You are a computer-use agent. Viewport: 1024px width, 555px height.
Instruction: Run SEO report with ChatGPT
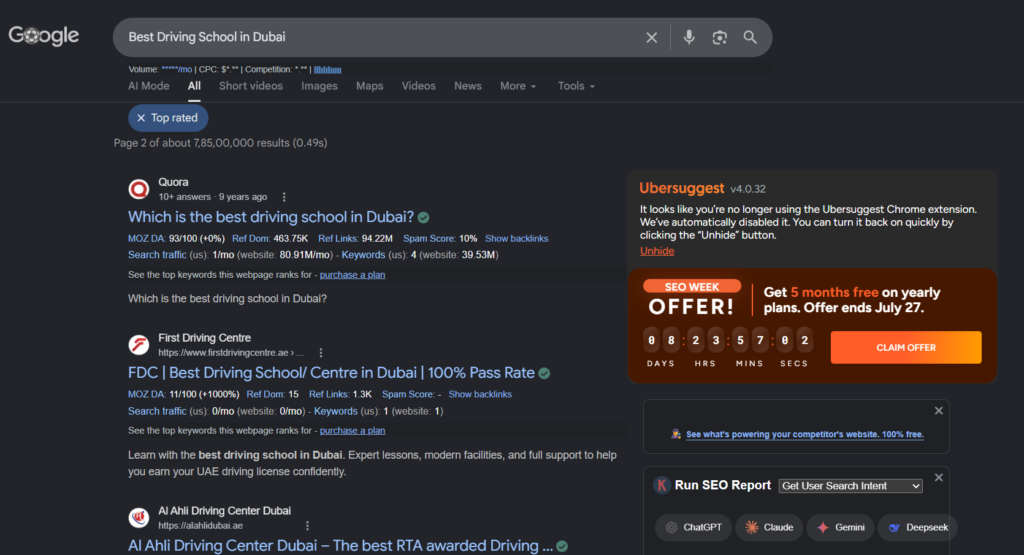(694, 528)
